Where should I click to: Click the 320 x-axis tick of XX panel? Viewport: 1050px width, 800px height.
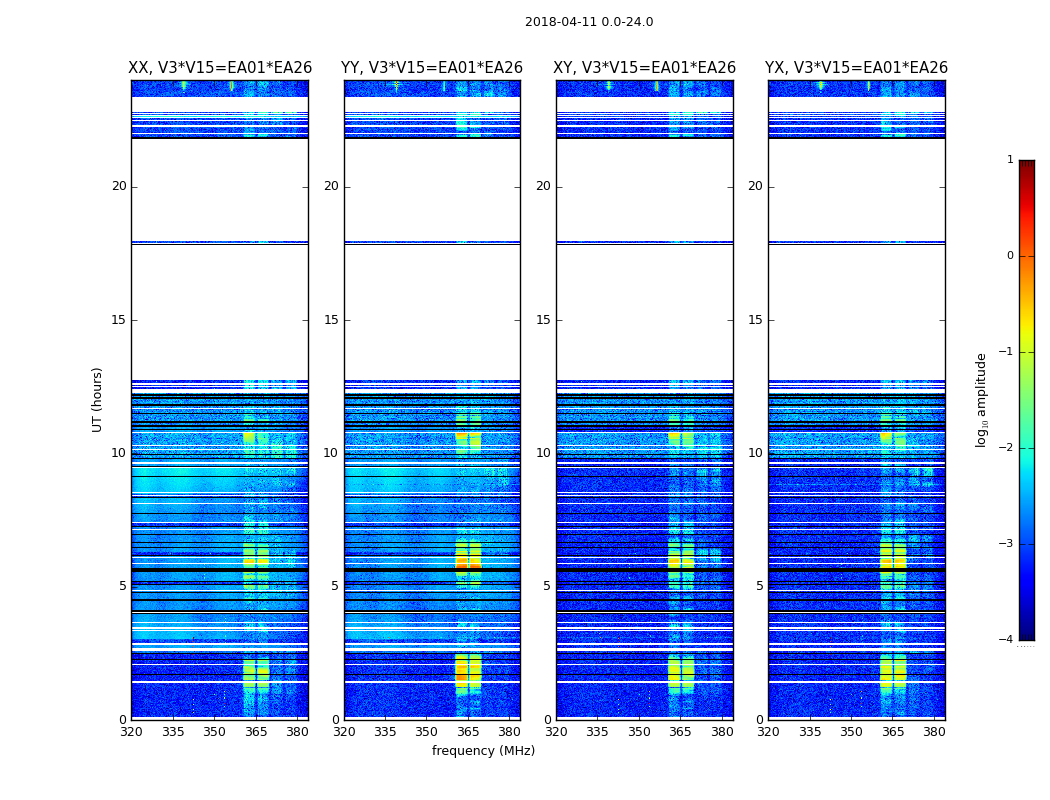(x=131, y=732)
